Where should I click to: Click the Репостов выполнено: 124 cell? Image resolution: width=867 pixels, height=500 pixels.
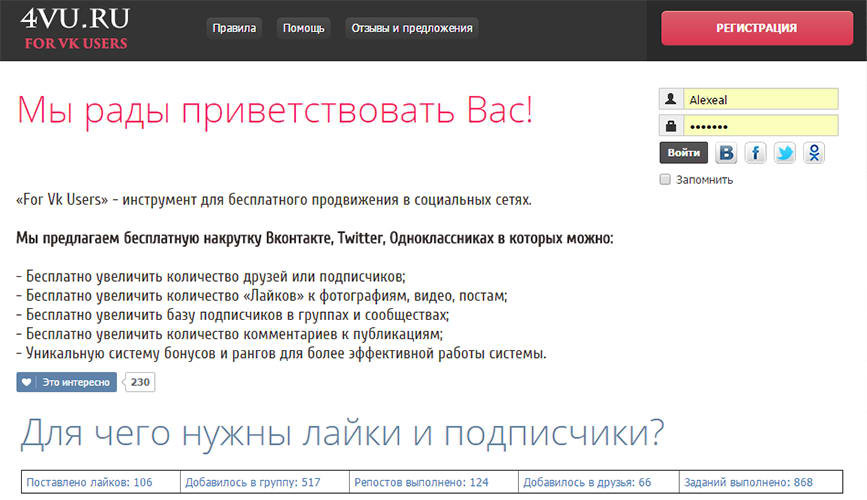click(x=434, y=482)
